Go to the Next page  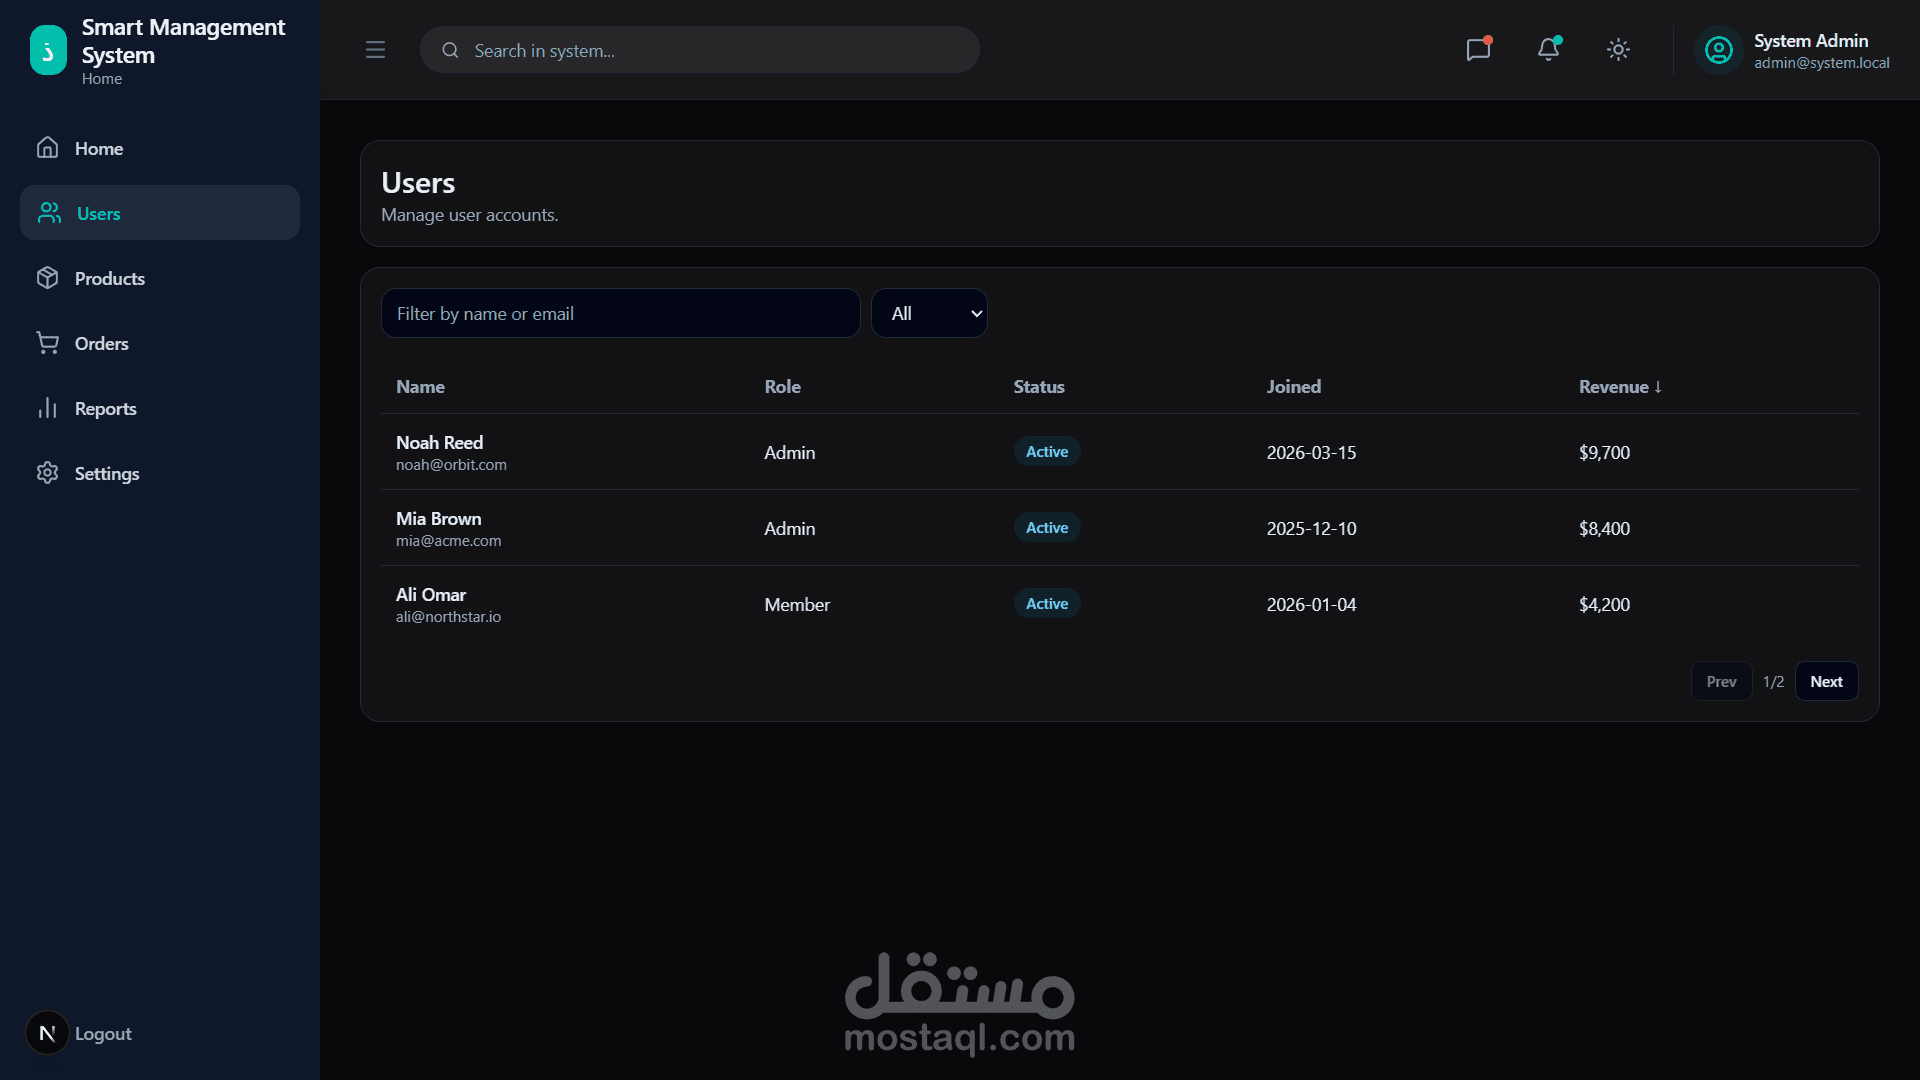[1826, 681]
